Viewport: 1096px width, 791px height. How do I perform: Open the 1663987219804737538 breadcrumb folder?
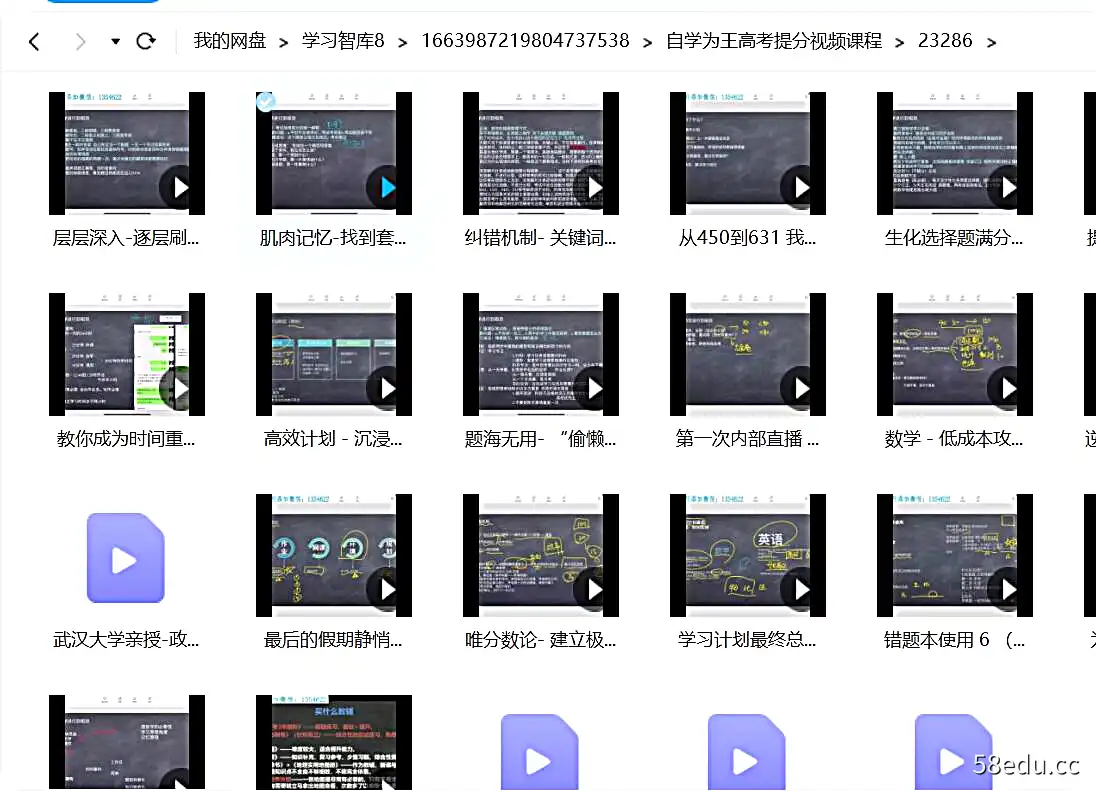pyautogui.click(x=525, y=41)
